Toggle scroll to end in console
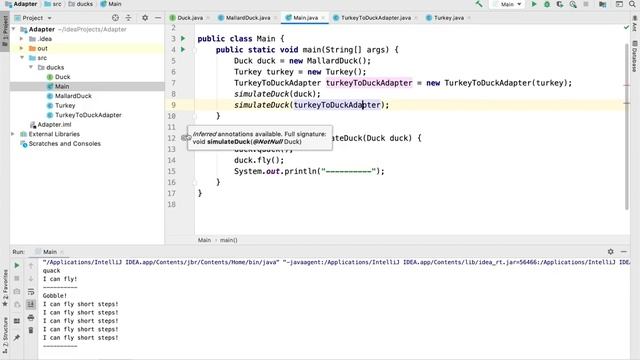This screenshot has width=640, height=360. (x=31, y=304)
